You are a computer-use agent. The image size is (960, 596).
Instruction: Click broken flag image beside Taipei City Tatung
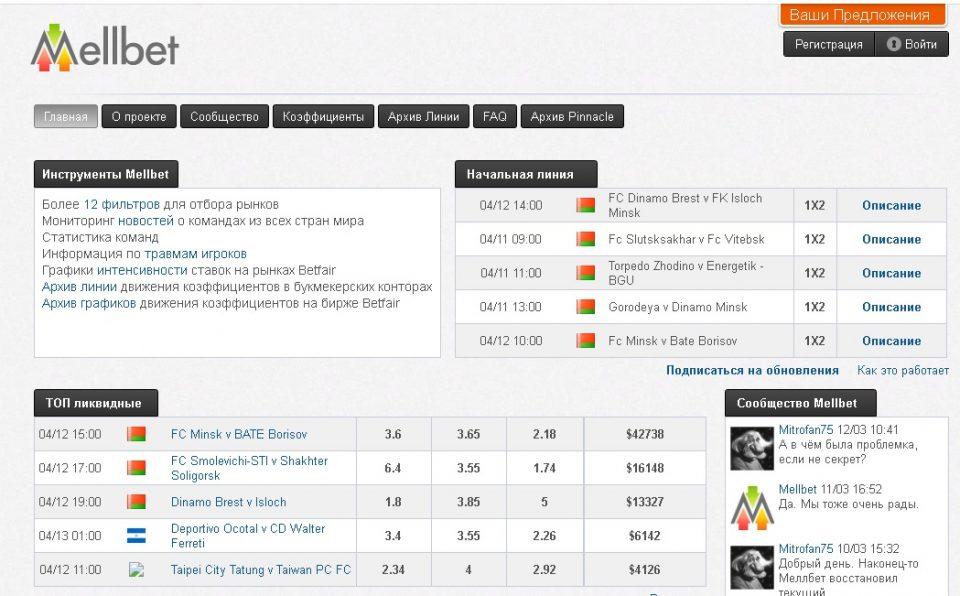click(x=136, y=570)
